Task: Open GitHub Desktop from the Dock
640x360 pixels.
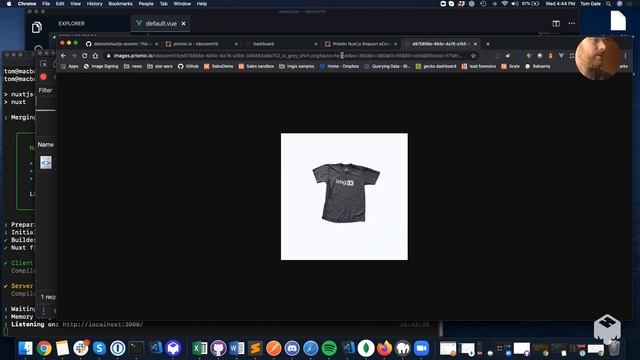Action: point(218,348)
